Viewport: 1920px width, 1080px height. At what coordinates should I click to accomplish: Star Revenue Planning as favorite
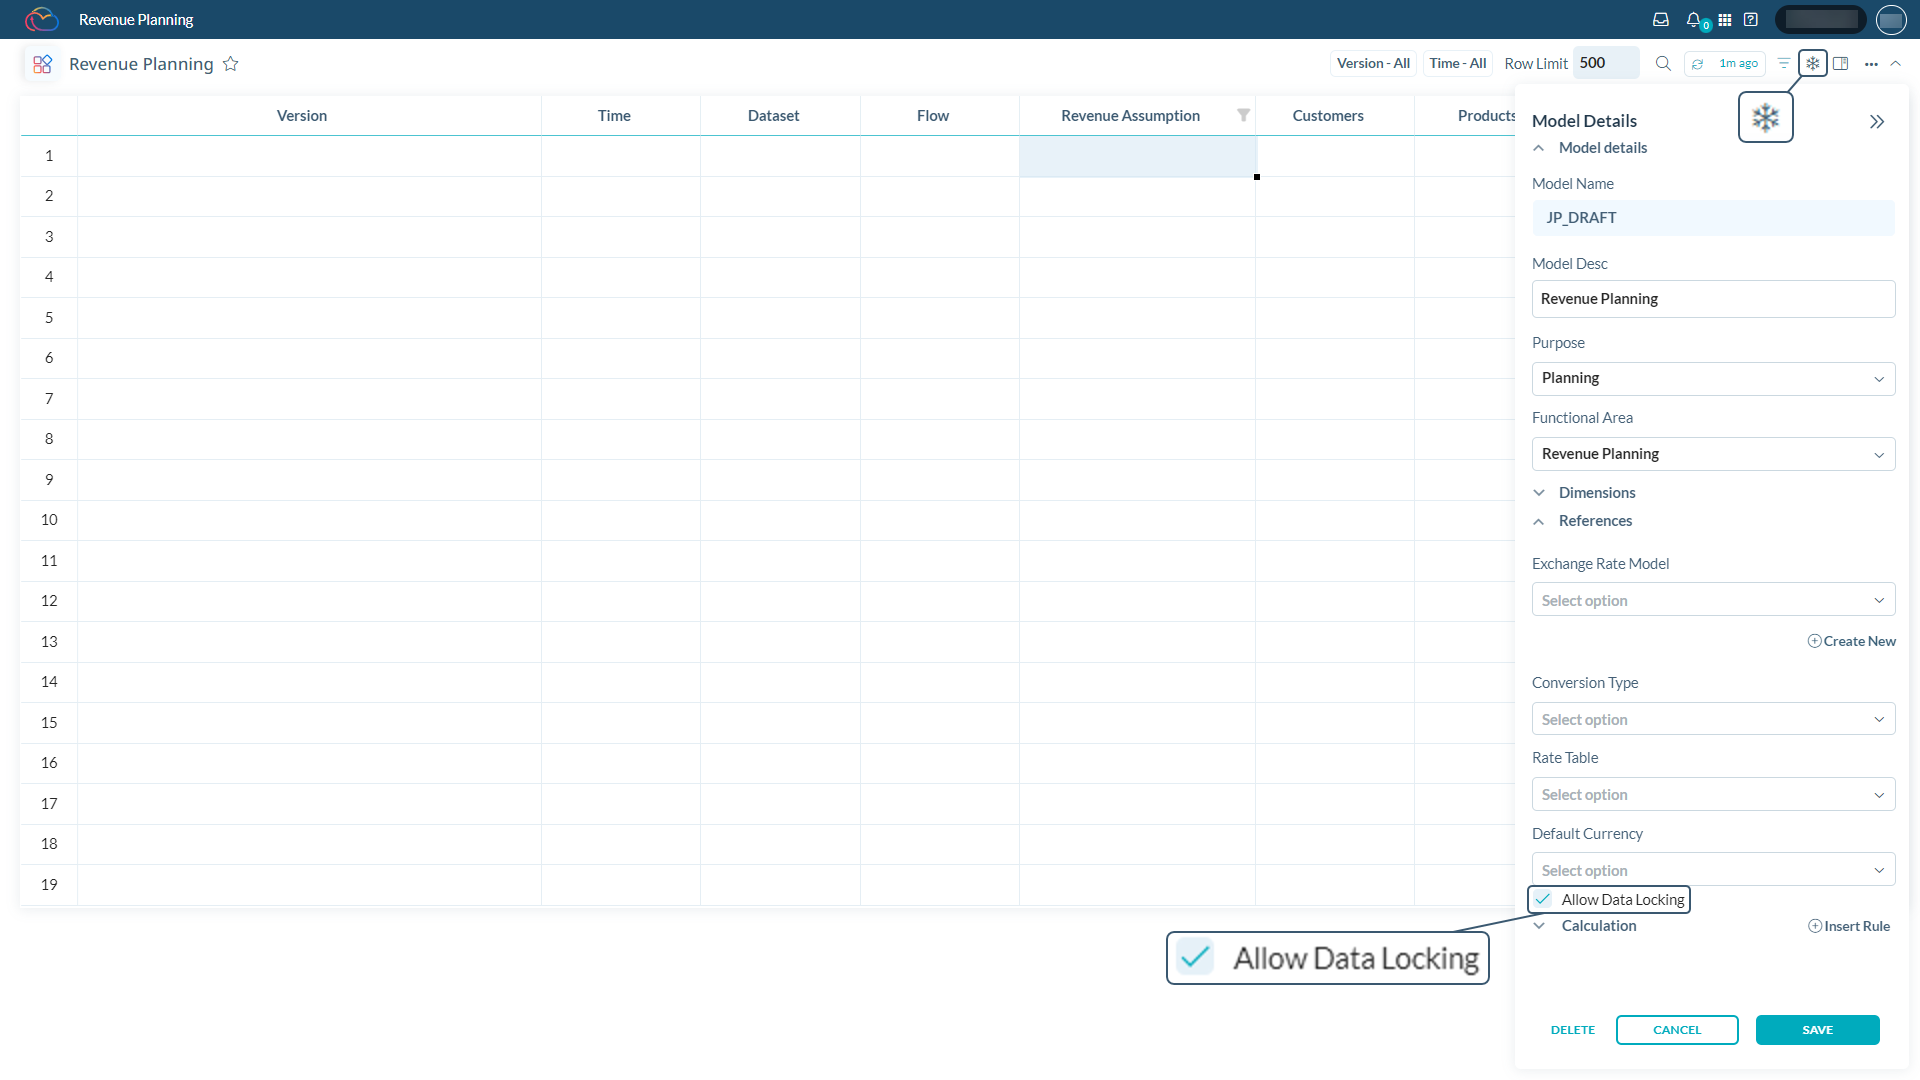click(x=231, y=63)
